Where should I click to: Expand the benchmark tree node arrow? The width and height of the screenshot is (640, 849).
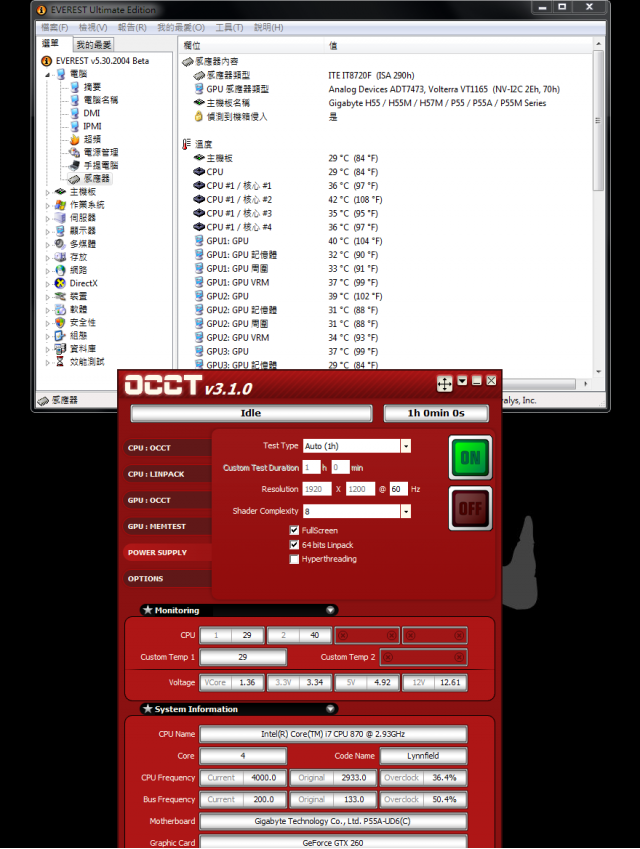click(48, 362)
